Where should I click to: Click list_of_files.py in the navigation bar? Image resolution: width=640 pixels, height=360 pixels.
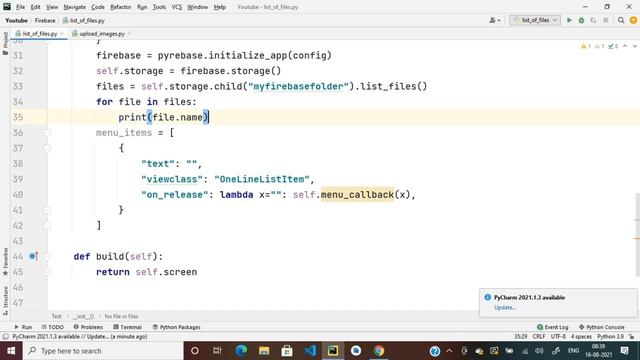pos(84,20)
